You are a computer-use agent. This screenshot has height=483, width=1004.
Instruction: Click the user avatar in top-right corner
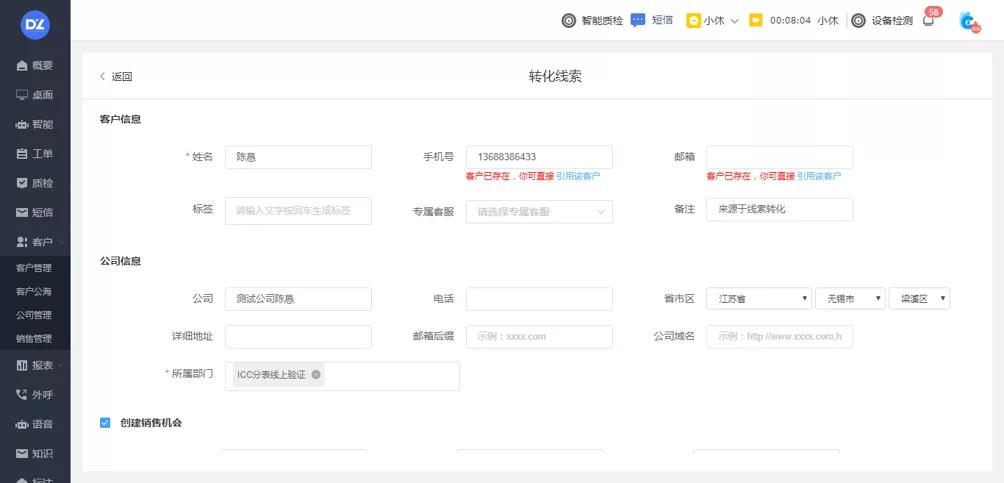coord(968,21)
